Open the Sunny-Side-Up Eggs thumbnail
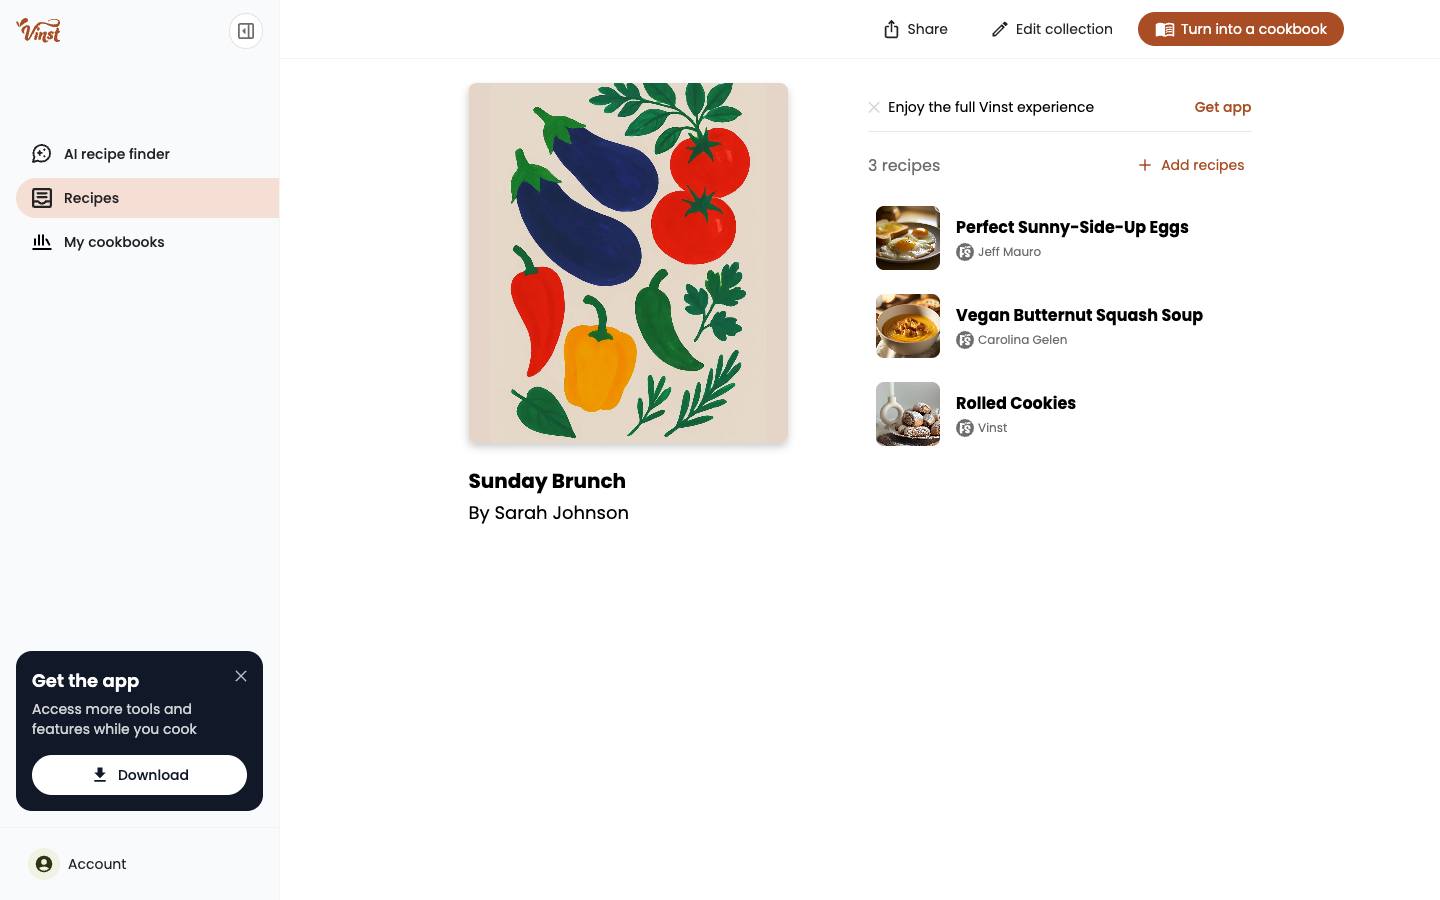Image resolution: width=1440 pixels, height=900 pixels. (908, 238)
